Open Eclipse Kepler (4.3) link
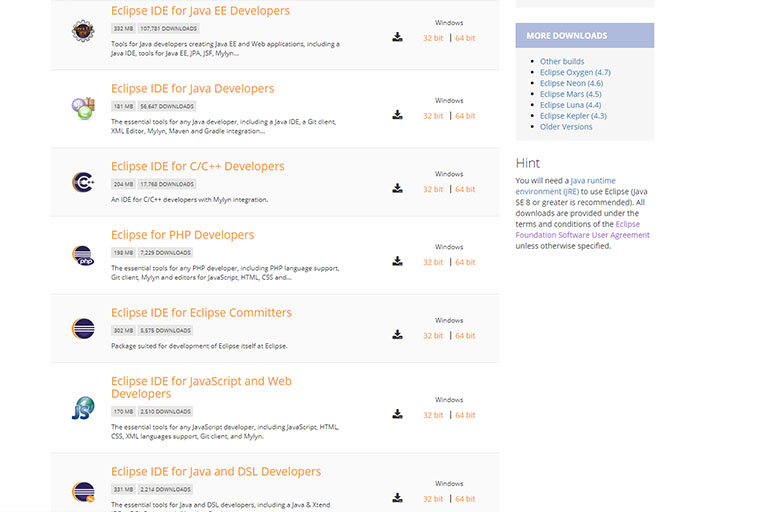768x512 pixels. coord(573,116)
